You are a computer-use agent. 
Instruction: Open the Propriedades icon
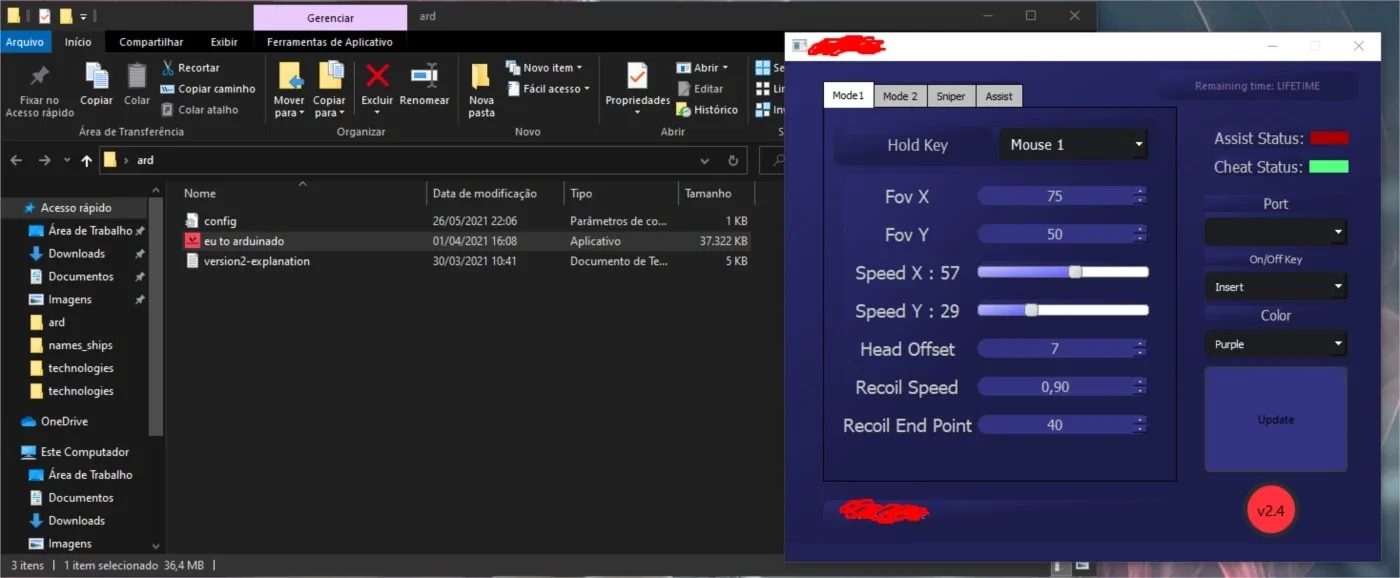coord(637,76)
